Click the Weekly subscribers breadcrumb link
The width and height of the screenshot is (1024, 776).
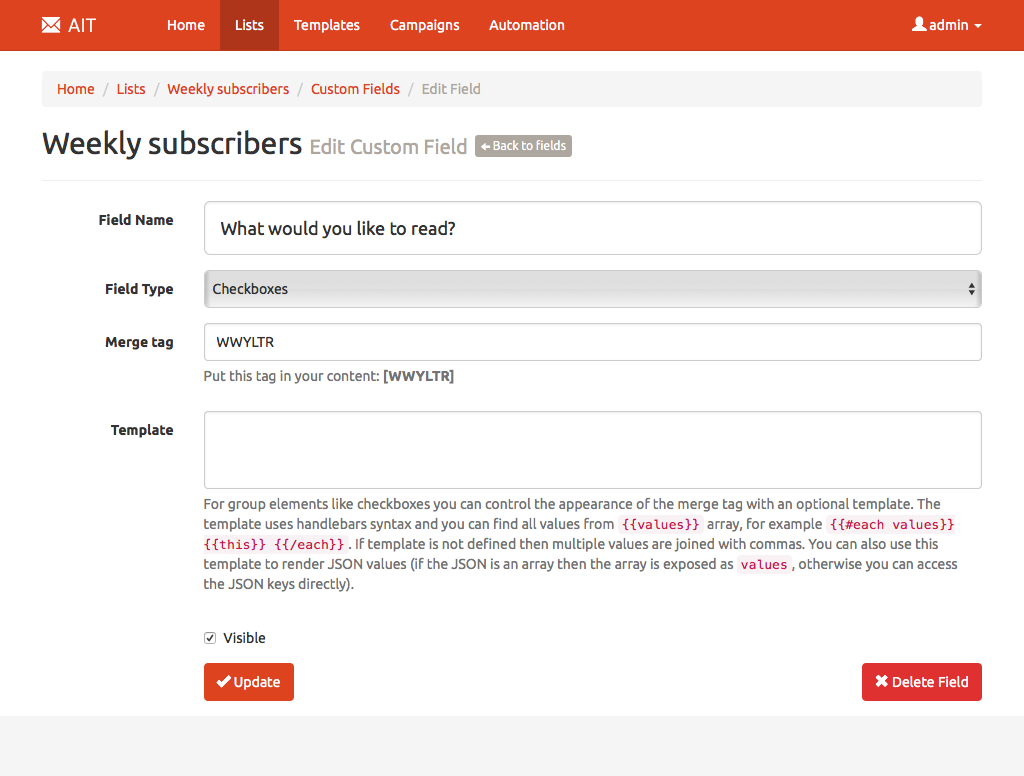pyautogui.click(x=228, y=89)
